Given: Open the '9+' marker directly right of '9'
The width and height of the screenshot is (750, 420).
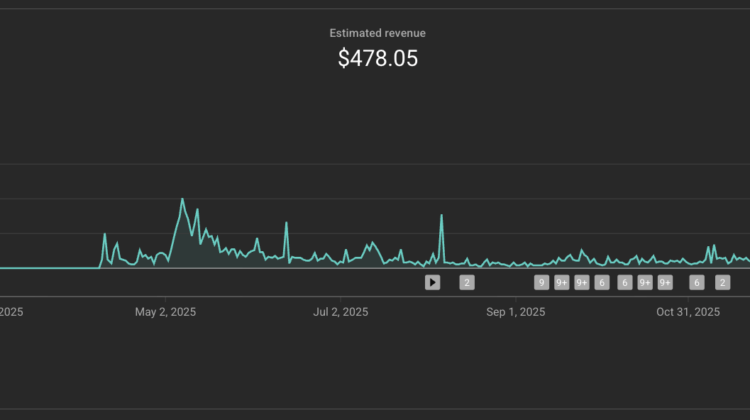Looking at the screenshot, I should coord(562,283).
